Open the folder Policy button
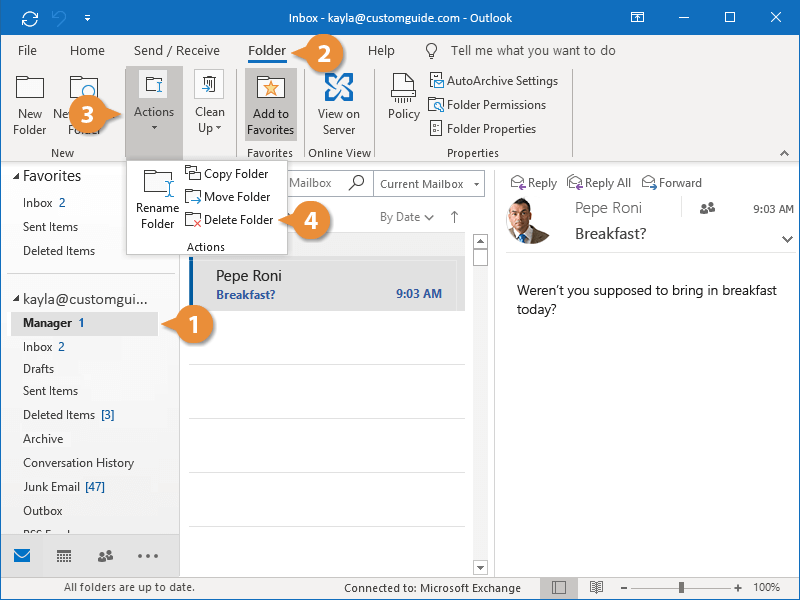 (x=404, y=97)
